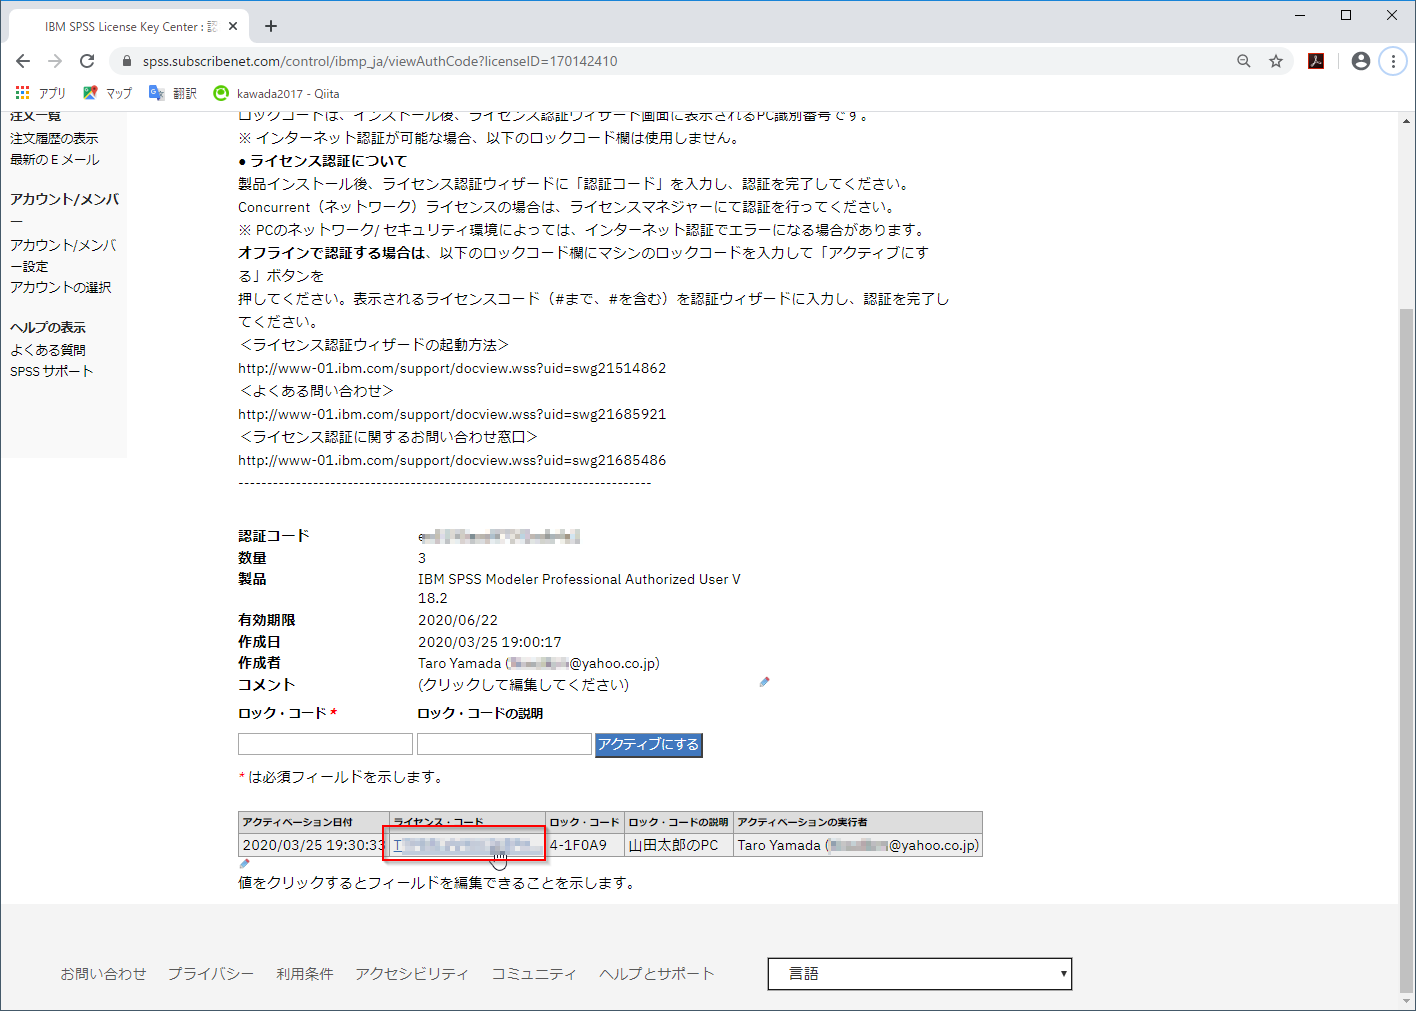Screen dimensions: 1416x1011
Task: Click the 2020/03/25 19:30:33 date cell
Action: (x=314, y=845)
